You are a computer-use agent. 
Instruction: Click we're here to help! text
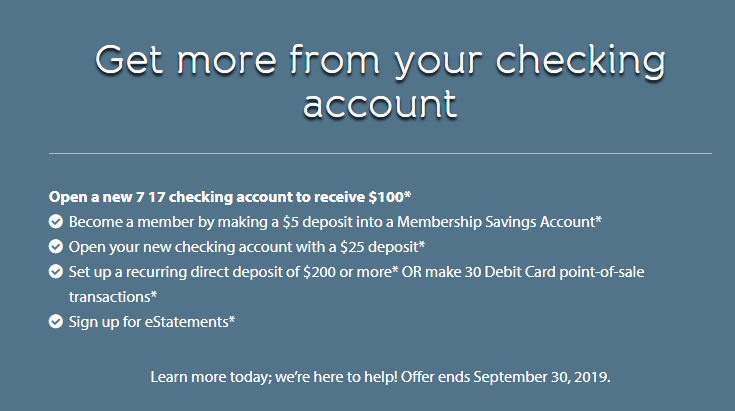[336, 377]
